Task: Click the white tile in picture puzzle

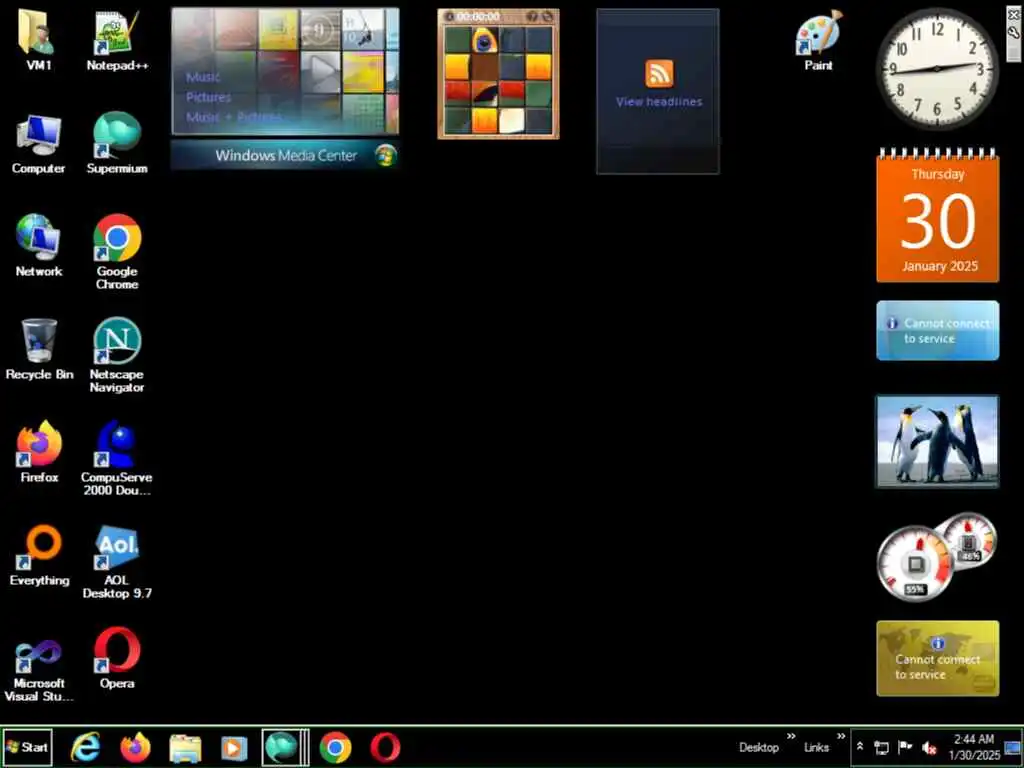Action: pos(511,120)
